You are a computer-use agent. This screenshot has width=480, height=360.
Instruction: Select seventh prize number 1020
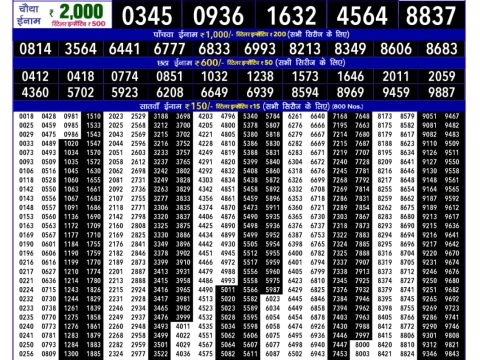click(x=71, y=144)
